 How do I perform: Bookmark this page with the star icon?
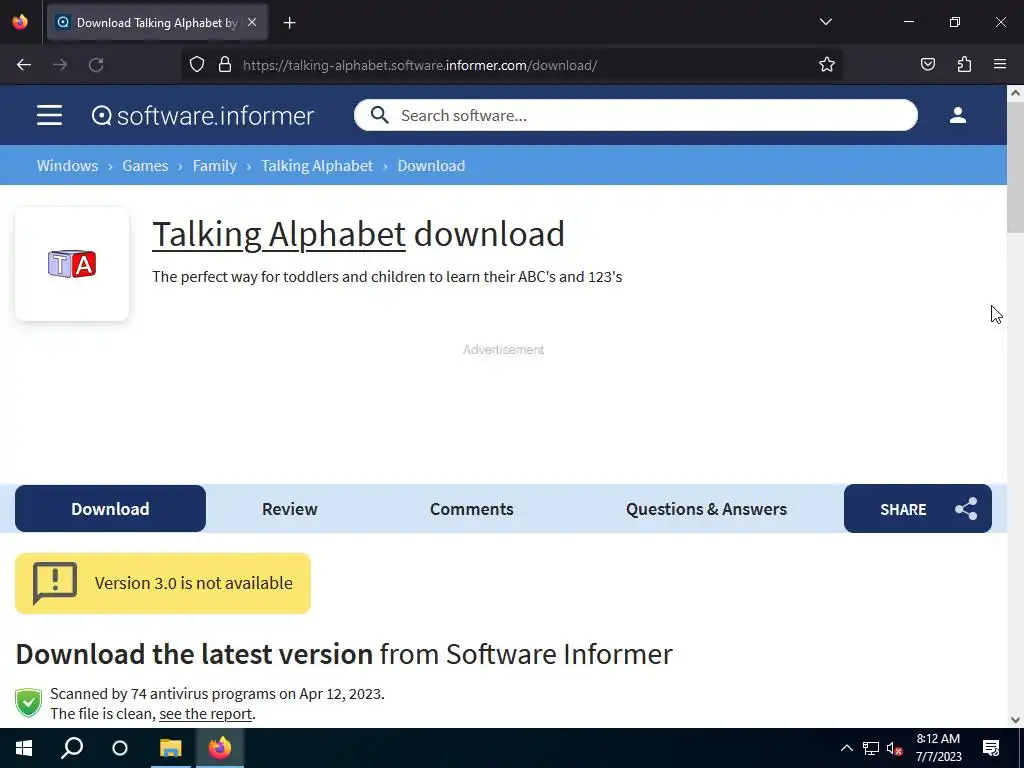pyautogui.click(x=827, y=65)
